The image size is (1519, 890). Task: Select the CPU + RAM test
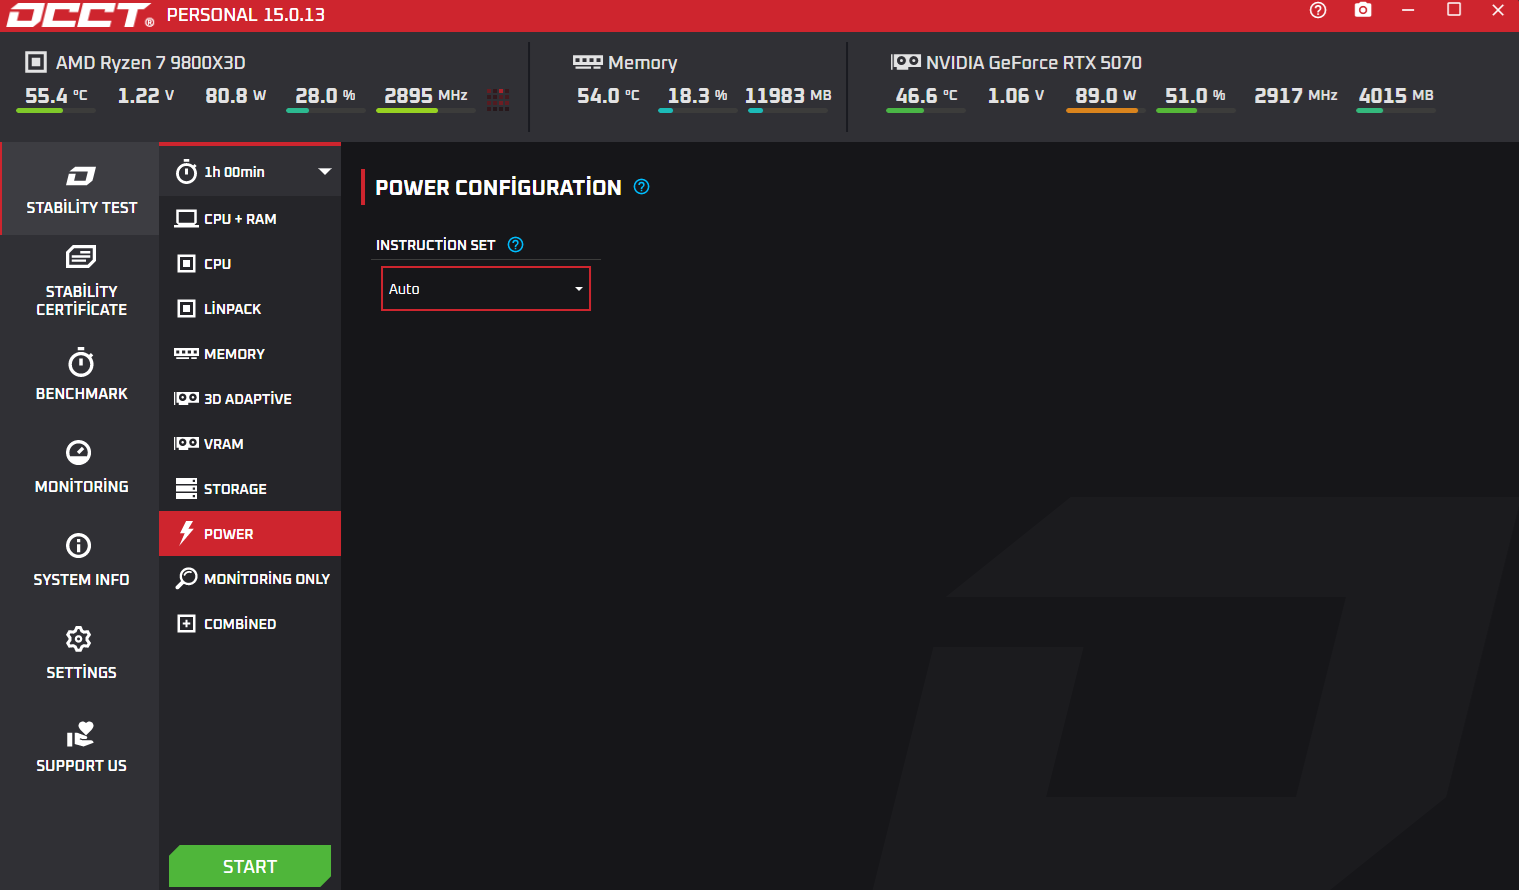(250, 219)
